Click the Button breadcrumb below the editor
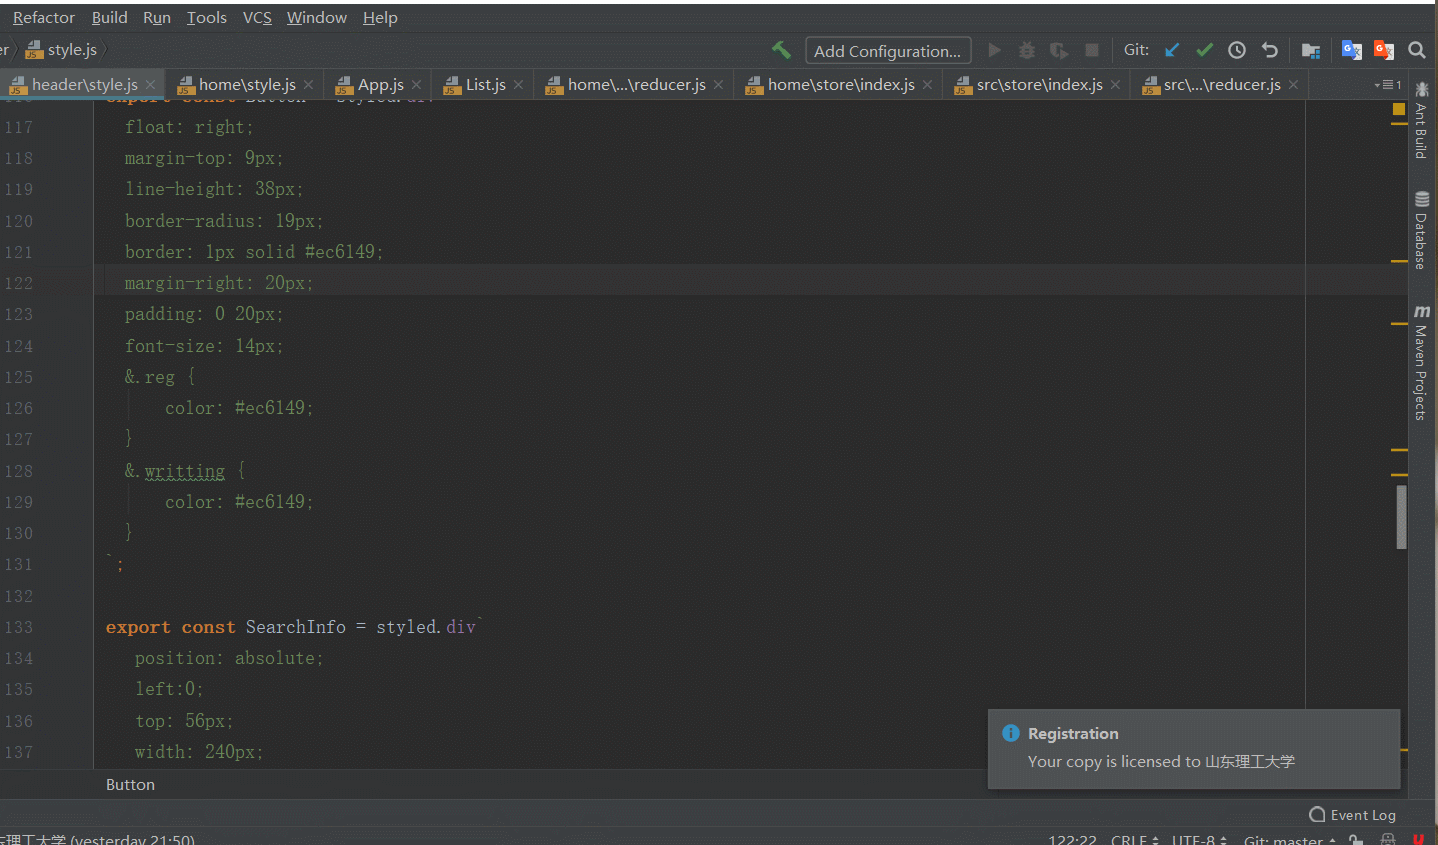 [x=130, y=785]
